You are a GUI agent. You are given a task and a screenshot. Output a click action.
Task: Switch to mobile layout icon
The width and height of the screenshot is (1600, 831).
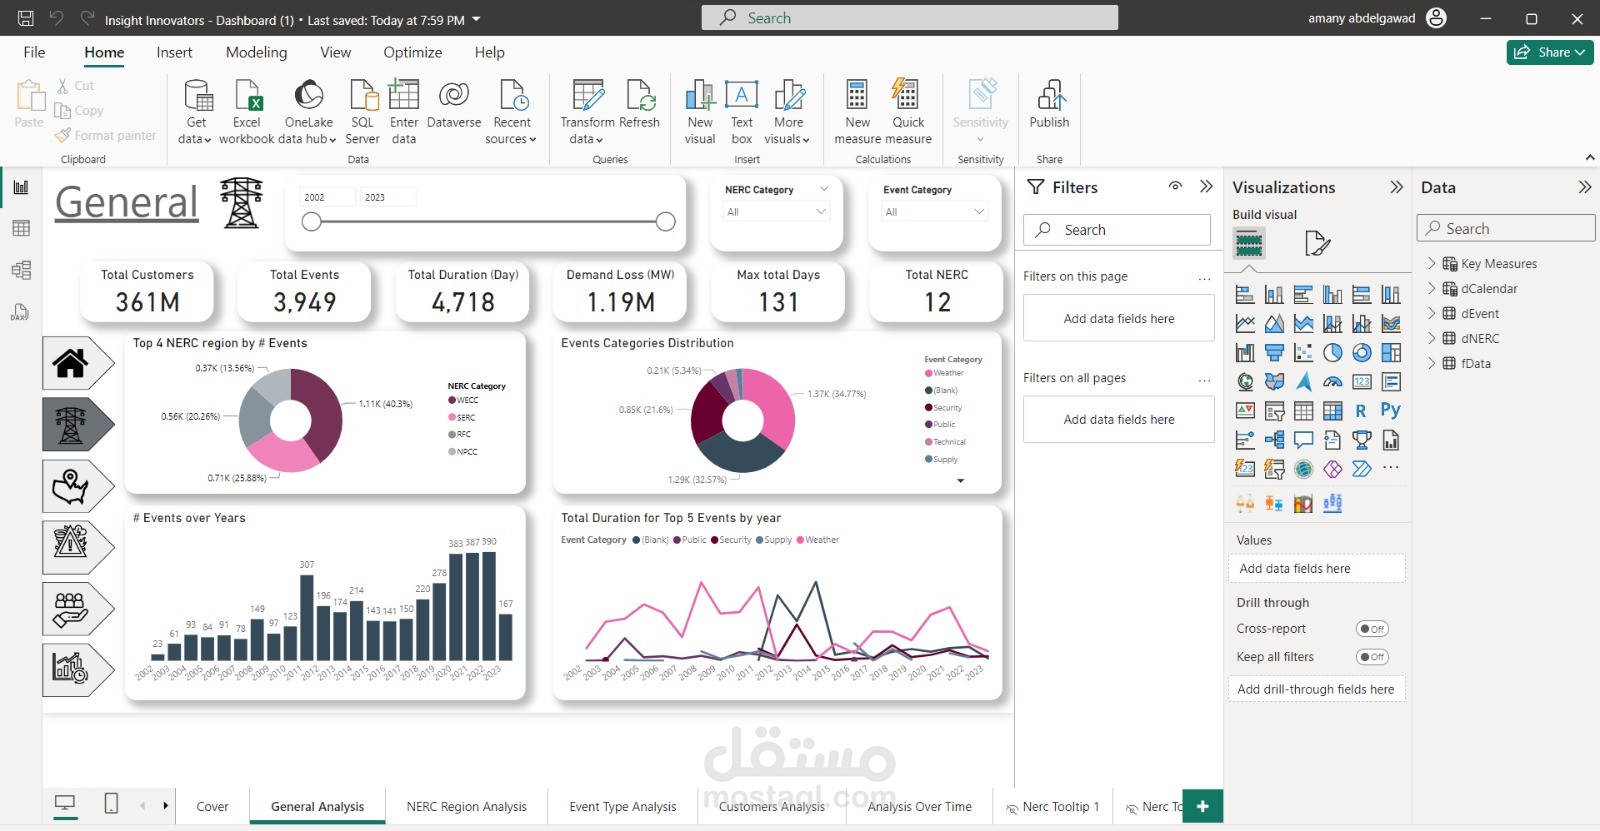[112, 803]
